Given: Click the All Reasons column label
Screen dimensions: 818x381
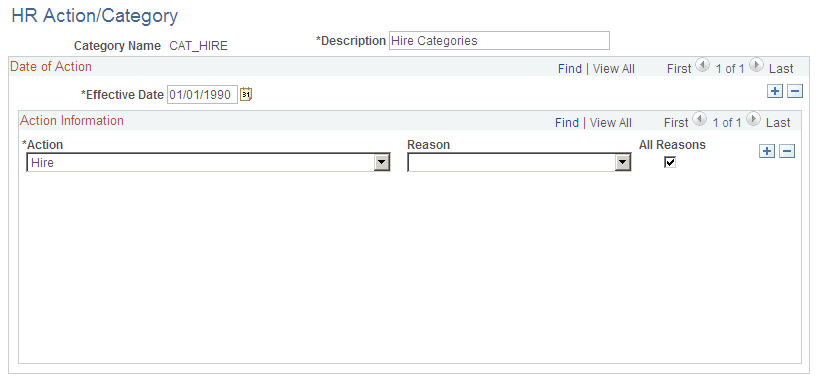Looking at the screenshot, I should 672,145.
